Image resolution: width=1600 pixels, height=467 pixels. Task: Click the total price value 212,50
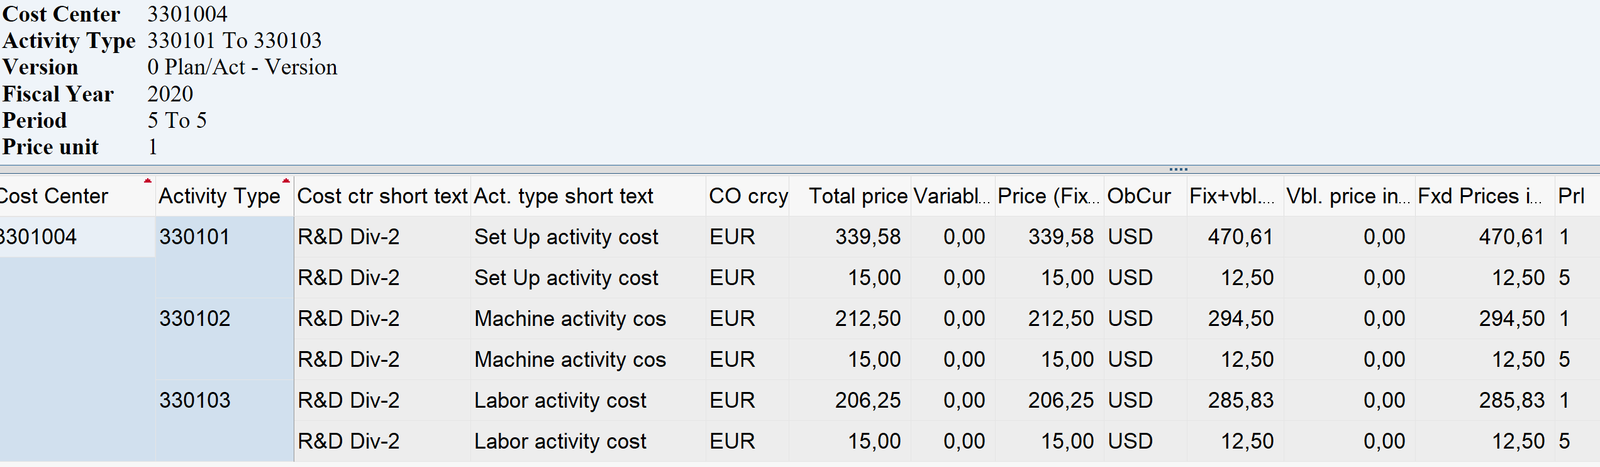(868, 319)
